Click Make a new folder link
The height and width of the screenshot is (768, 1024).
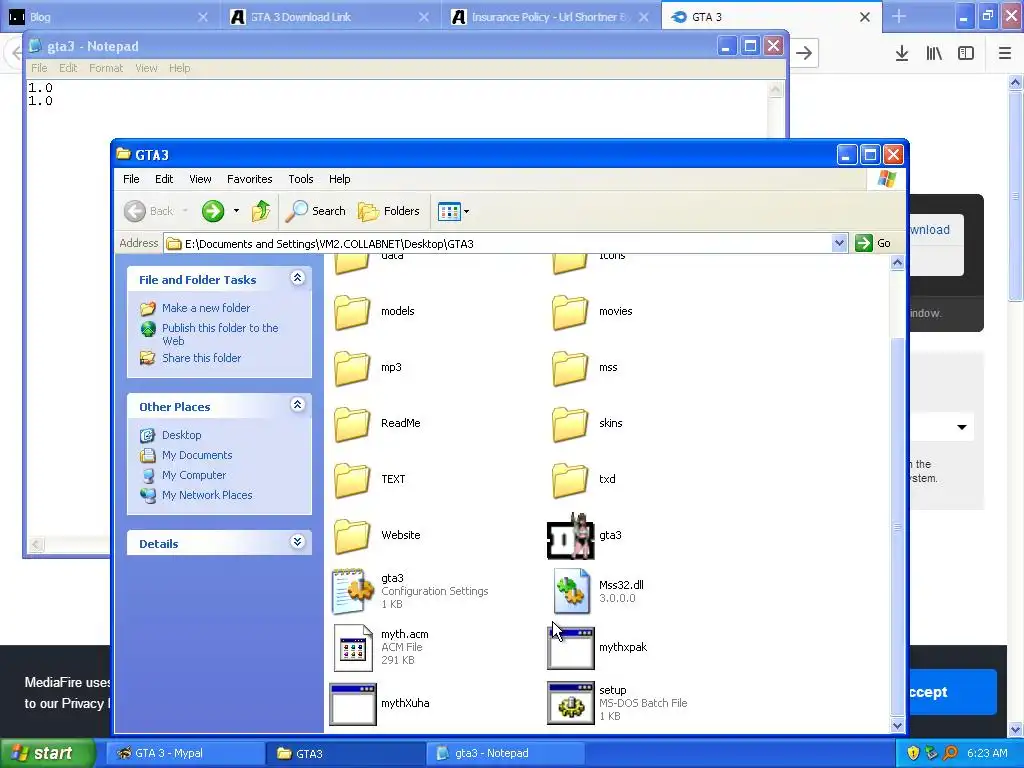coord(206,308)
